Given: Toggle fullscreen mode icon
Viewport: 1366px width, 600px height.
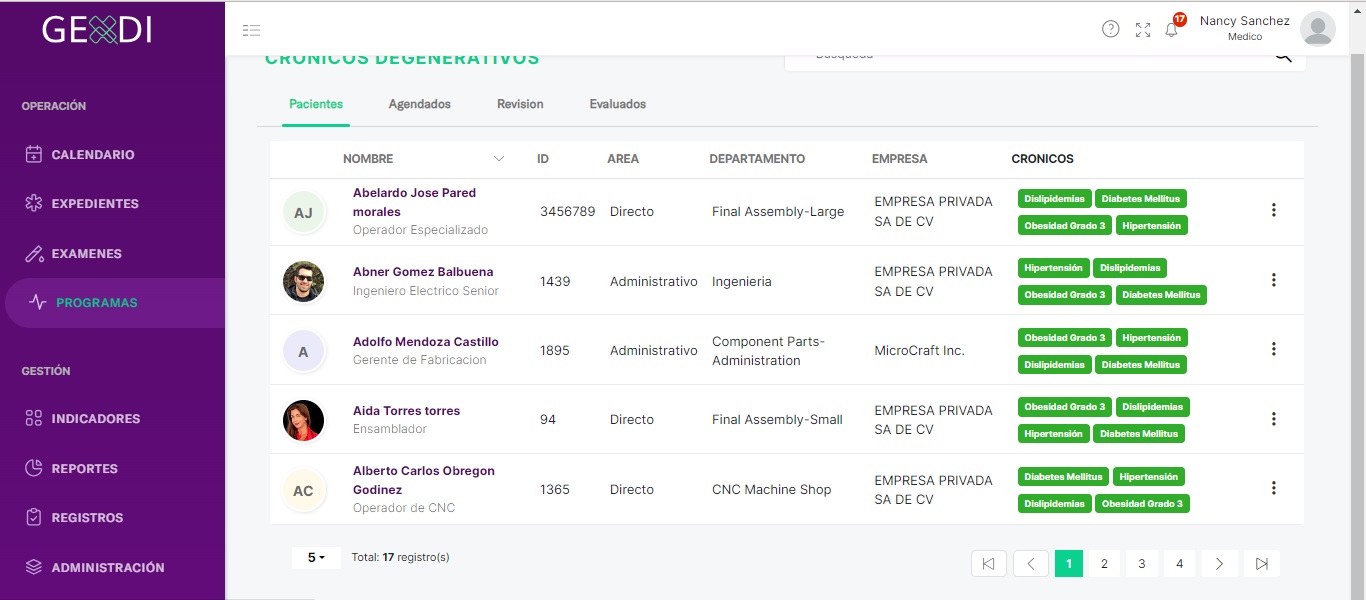Looking at the screenshot, I should coord(1143,30).
